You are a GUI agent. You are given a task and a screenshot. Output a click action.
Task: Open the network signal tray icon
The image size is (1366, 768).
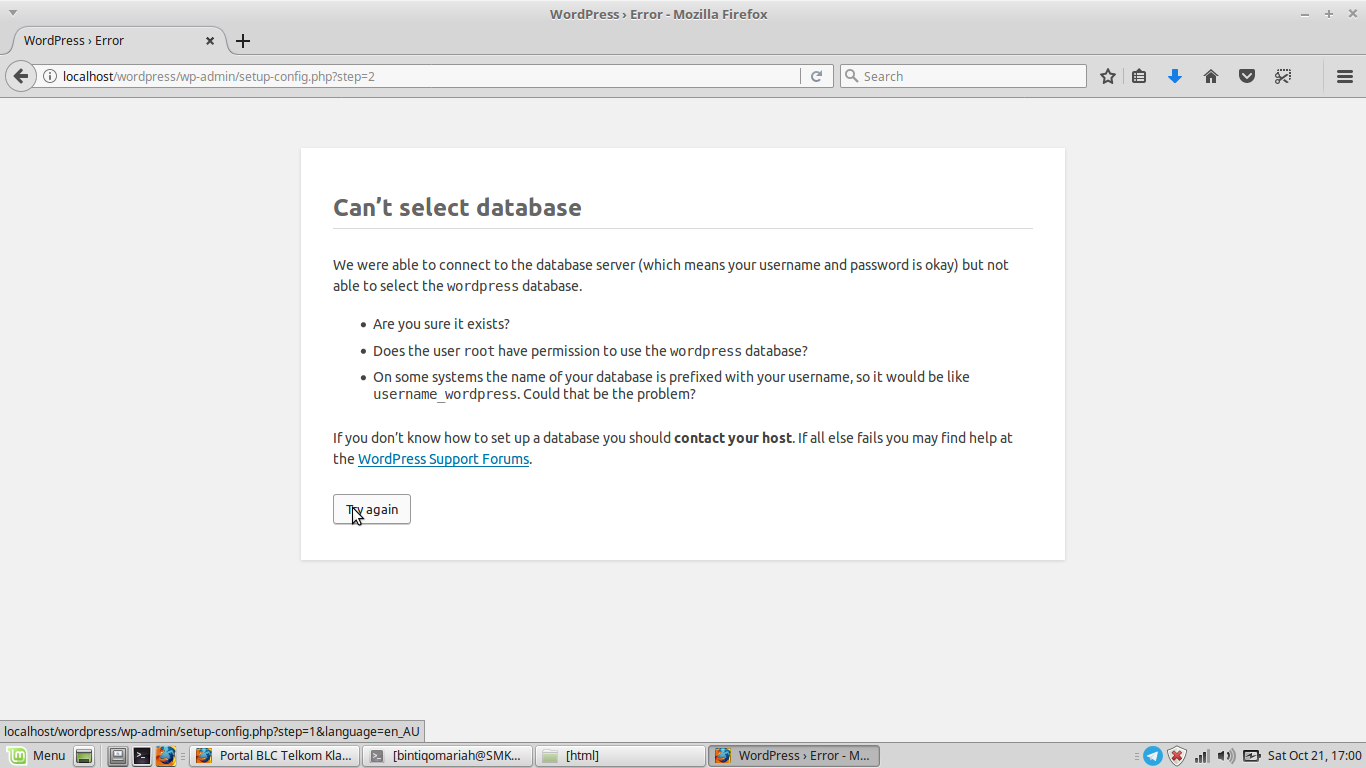(x=1202, y=756)
